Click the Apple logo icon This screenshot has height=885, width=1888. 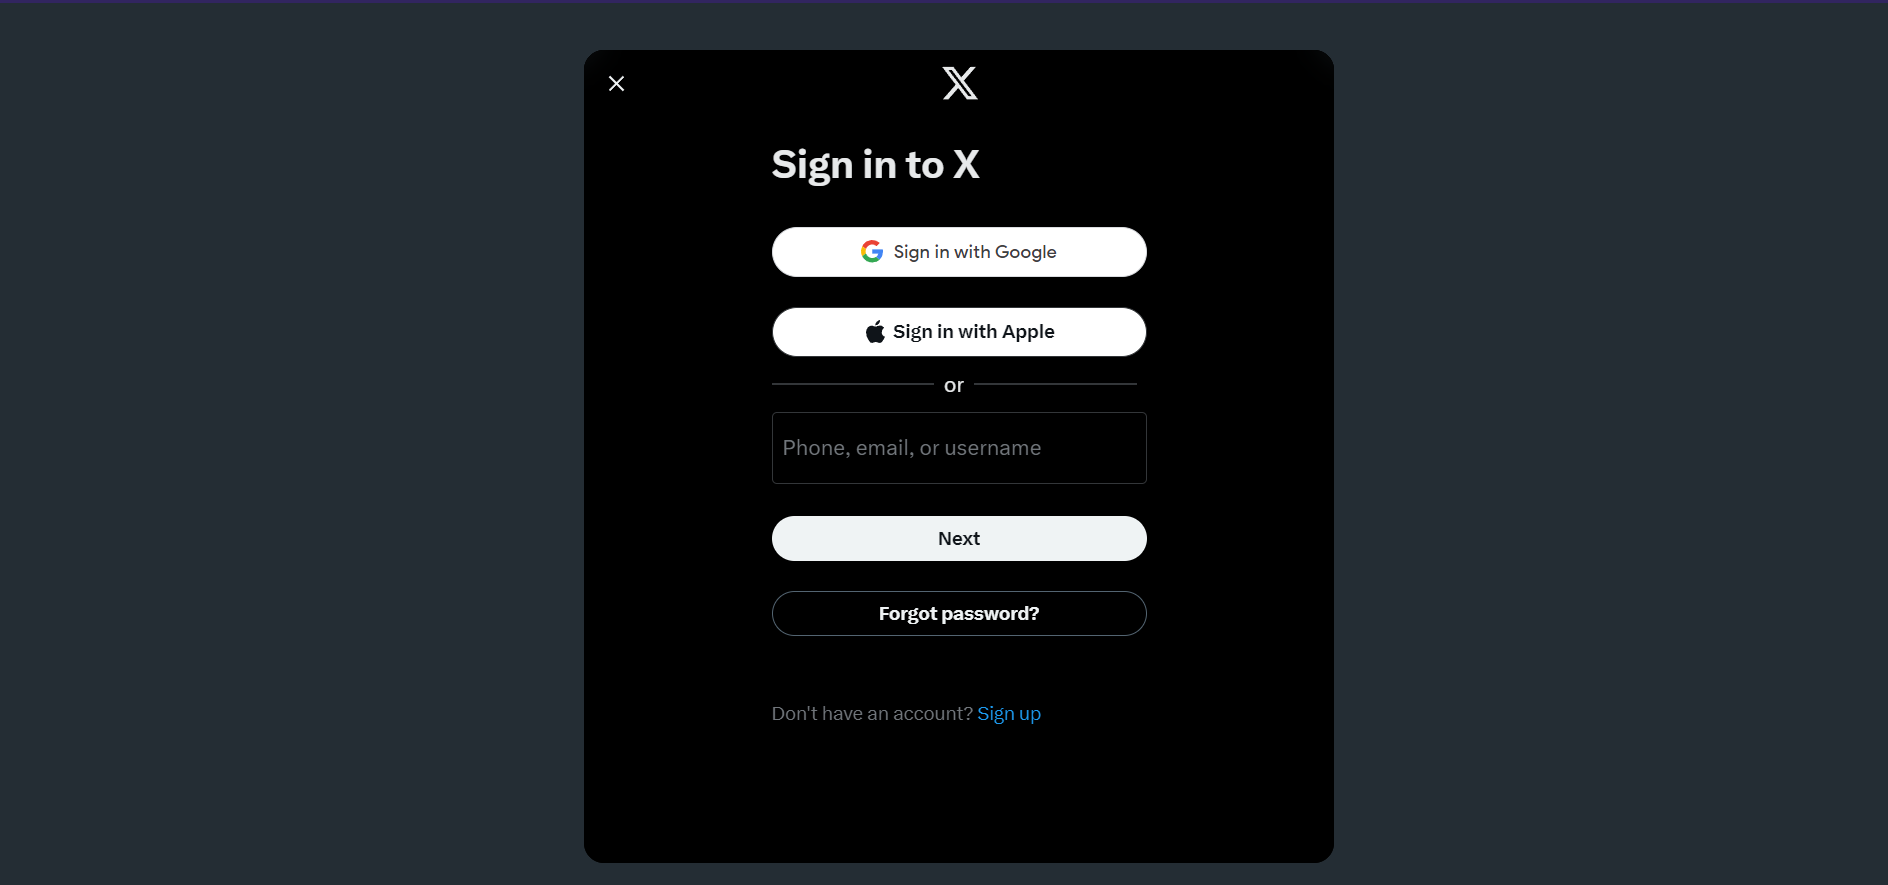pos(875,332)
